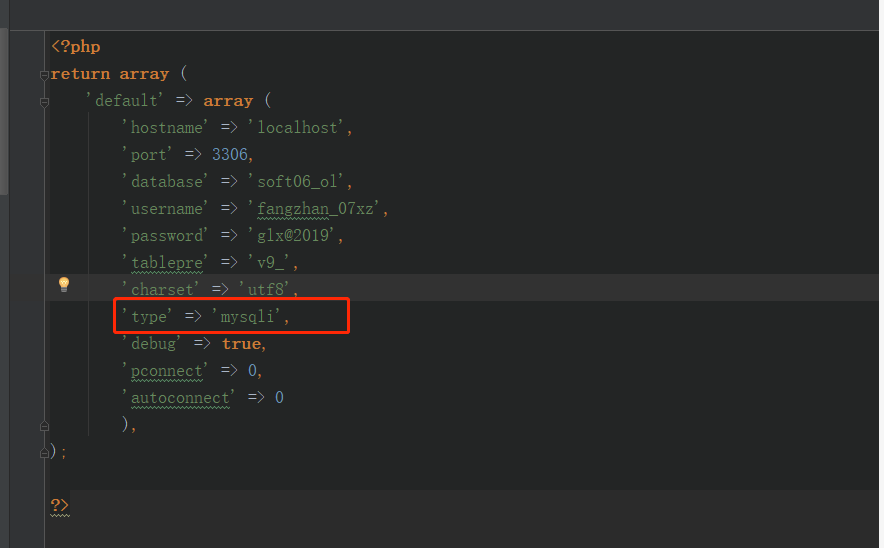Viewport: 884px width, 548px height.
Task: Click the yellow lightbulb intention icon
Action: [64, 285]
